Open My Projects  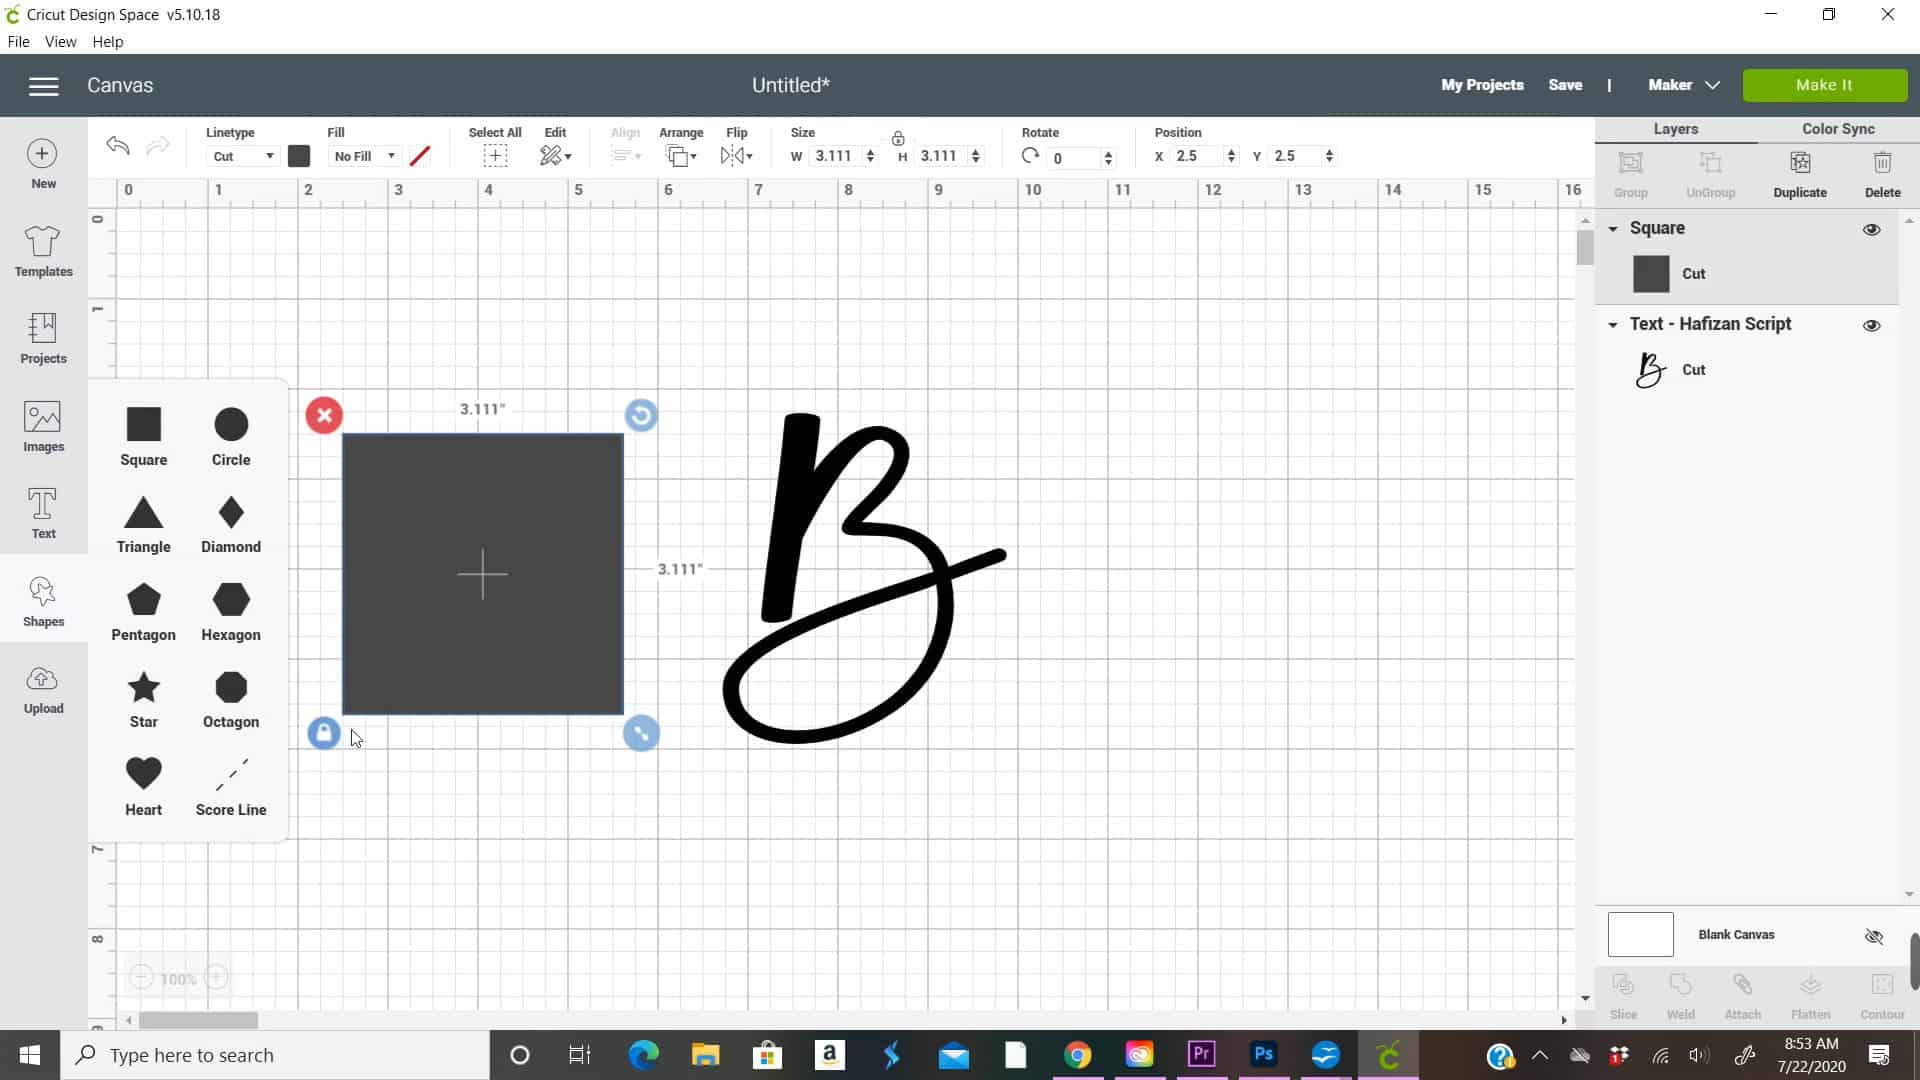(1482, 85)
